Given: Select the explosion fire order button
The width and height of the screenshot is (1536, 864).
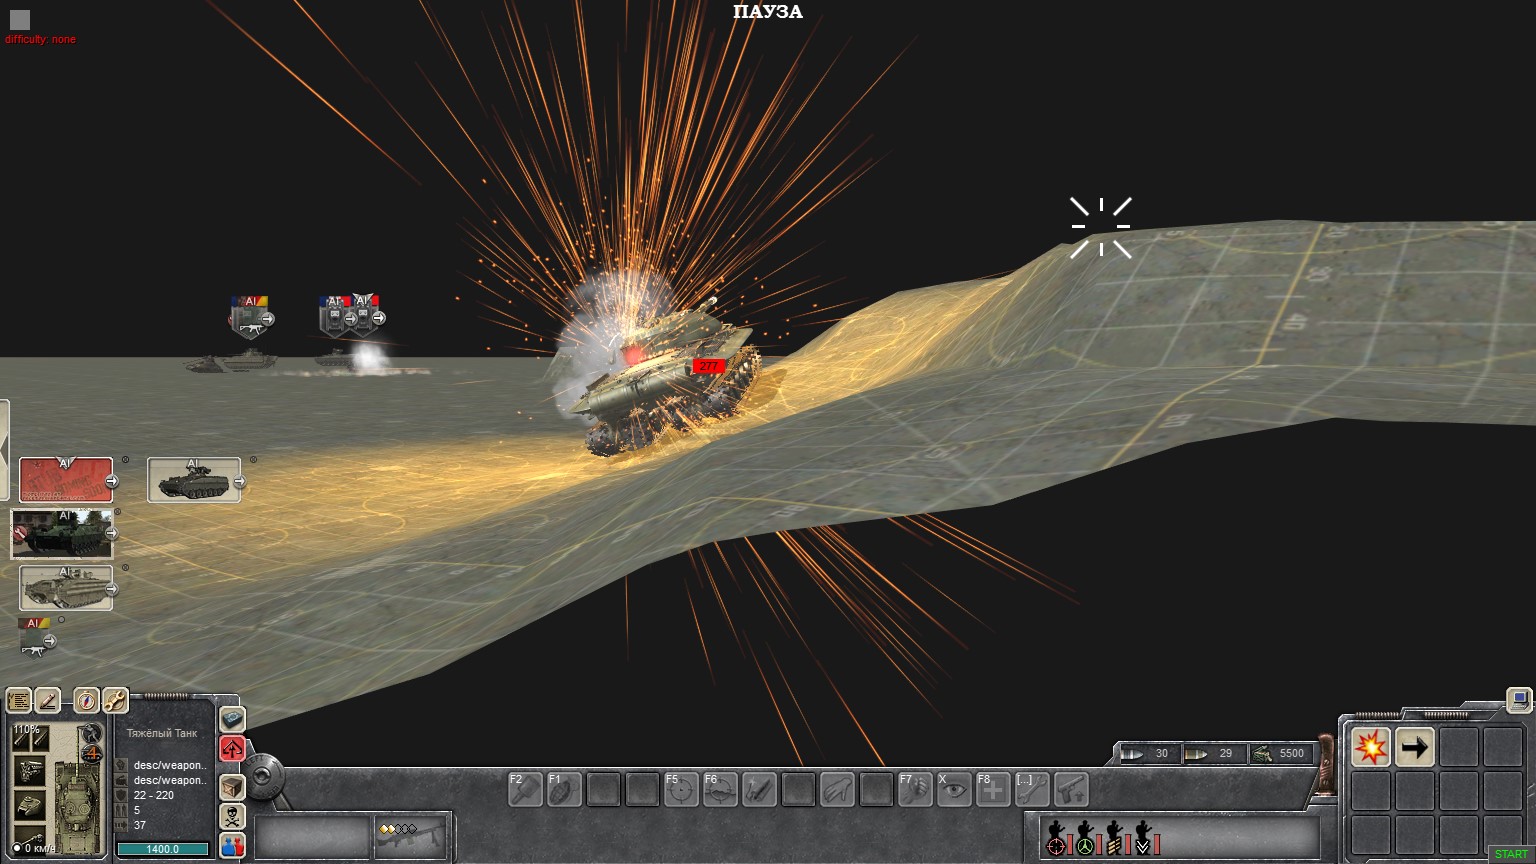Looking at the screenshot, I should tap(1371, 747).
